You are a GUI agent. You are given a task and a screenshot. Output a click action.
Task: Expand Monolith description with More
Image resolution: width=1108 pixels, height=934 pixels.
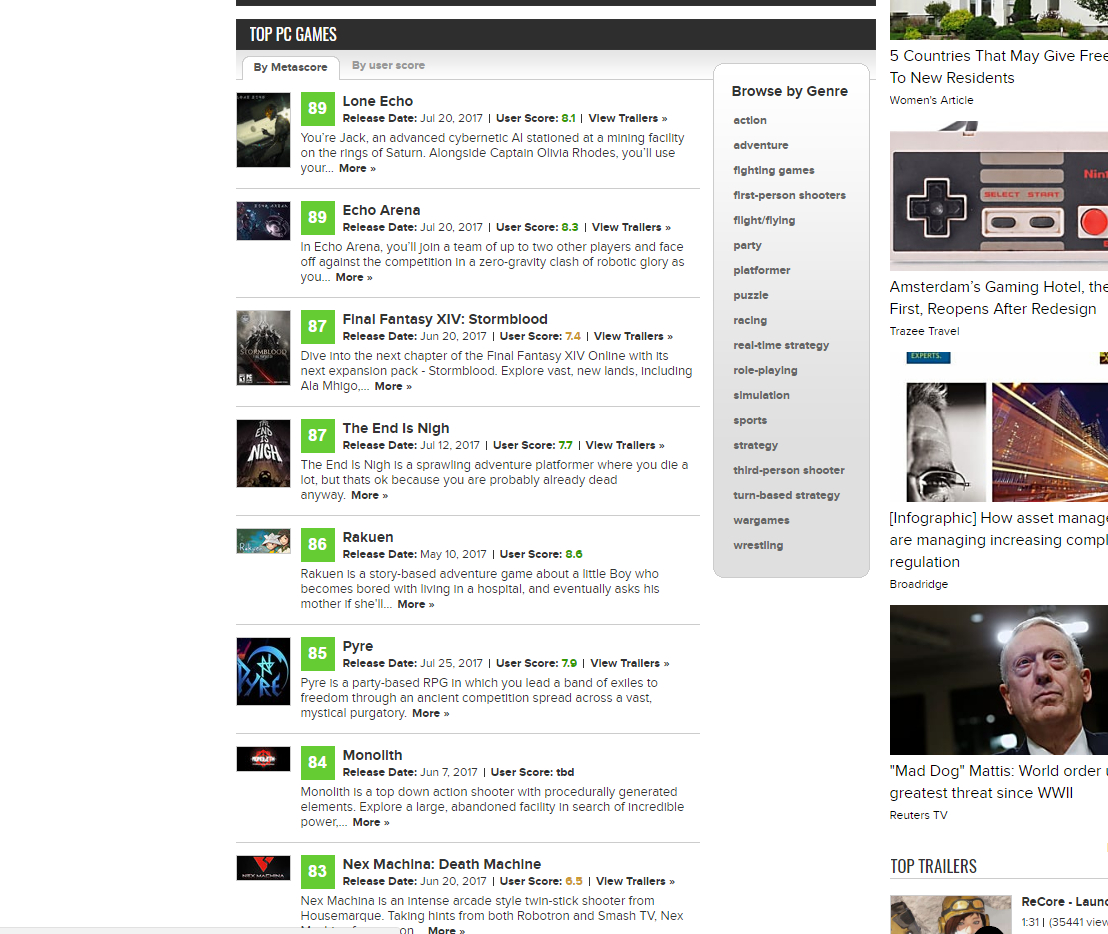(x=370, y=822)
